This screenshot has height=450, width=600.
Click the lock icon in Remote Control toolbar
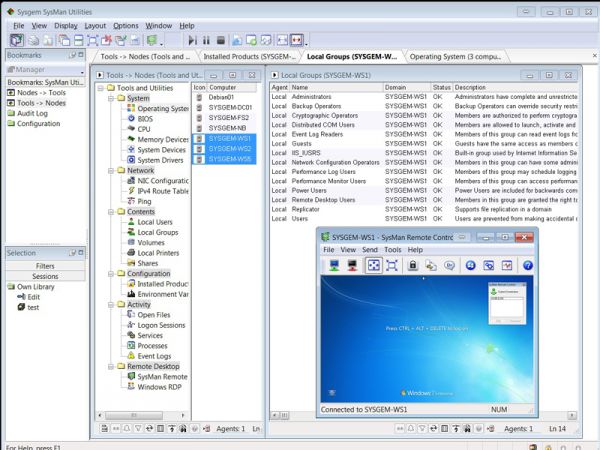click(x=412, y=265)
